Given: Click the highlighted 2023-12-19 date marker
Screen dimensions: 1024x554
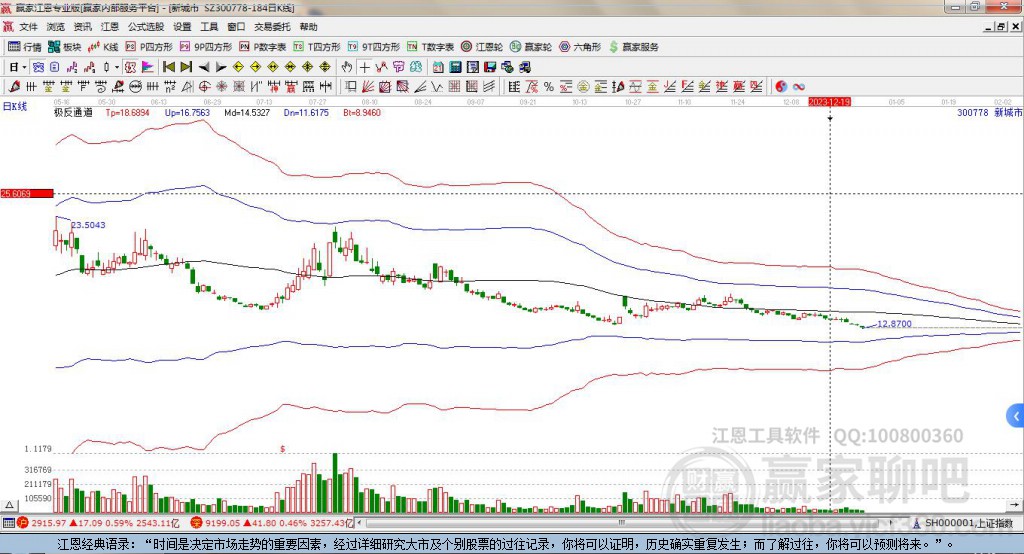Looking at the screenshot, I should 829,102.
